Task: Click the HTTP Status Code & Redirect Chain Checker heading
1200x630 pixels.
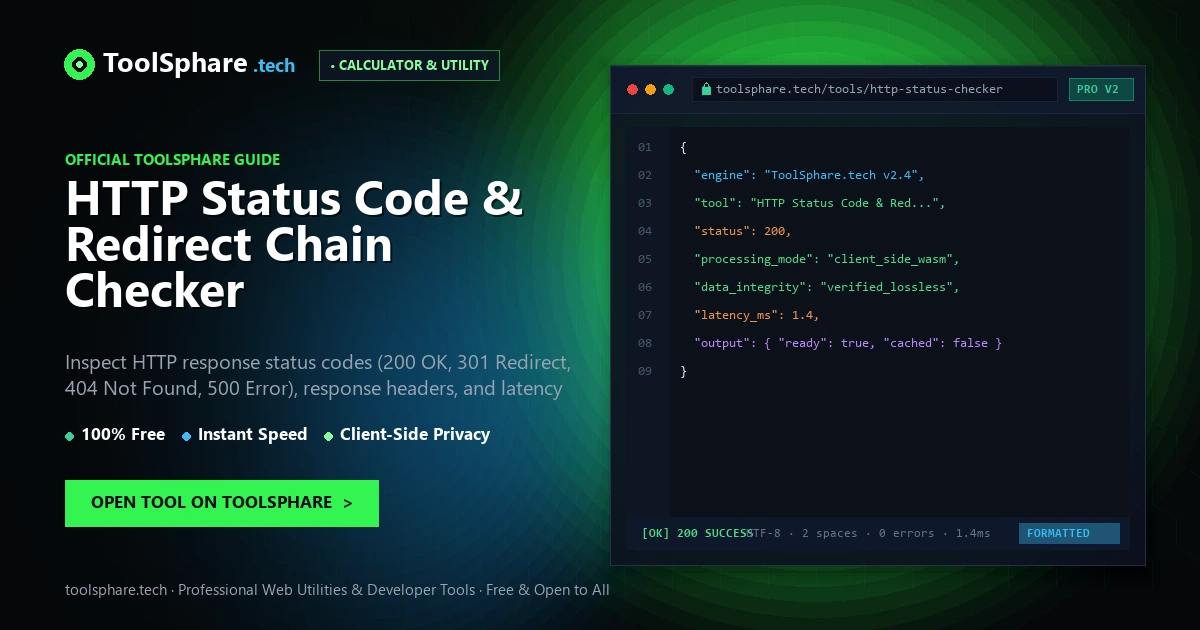Action: [x=294, y=244]
